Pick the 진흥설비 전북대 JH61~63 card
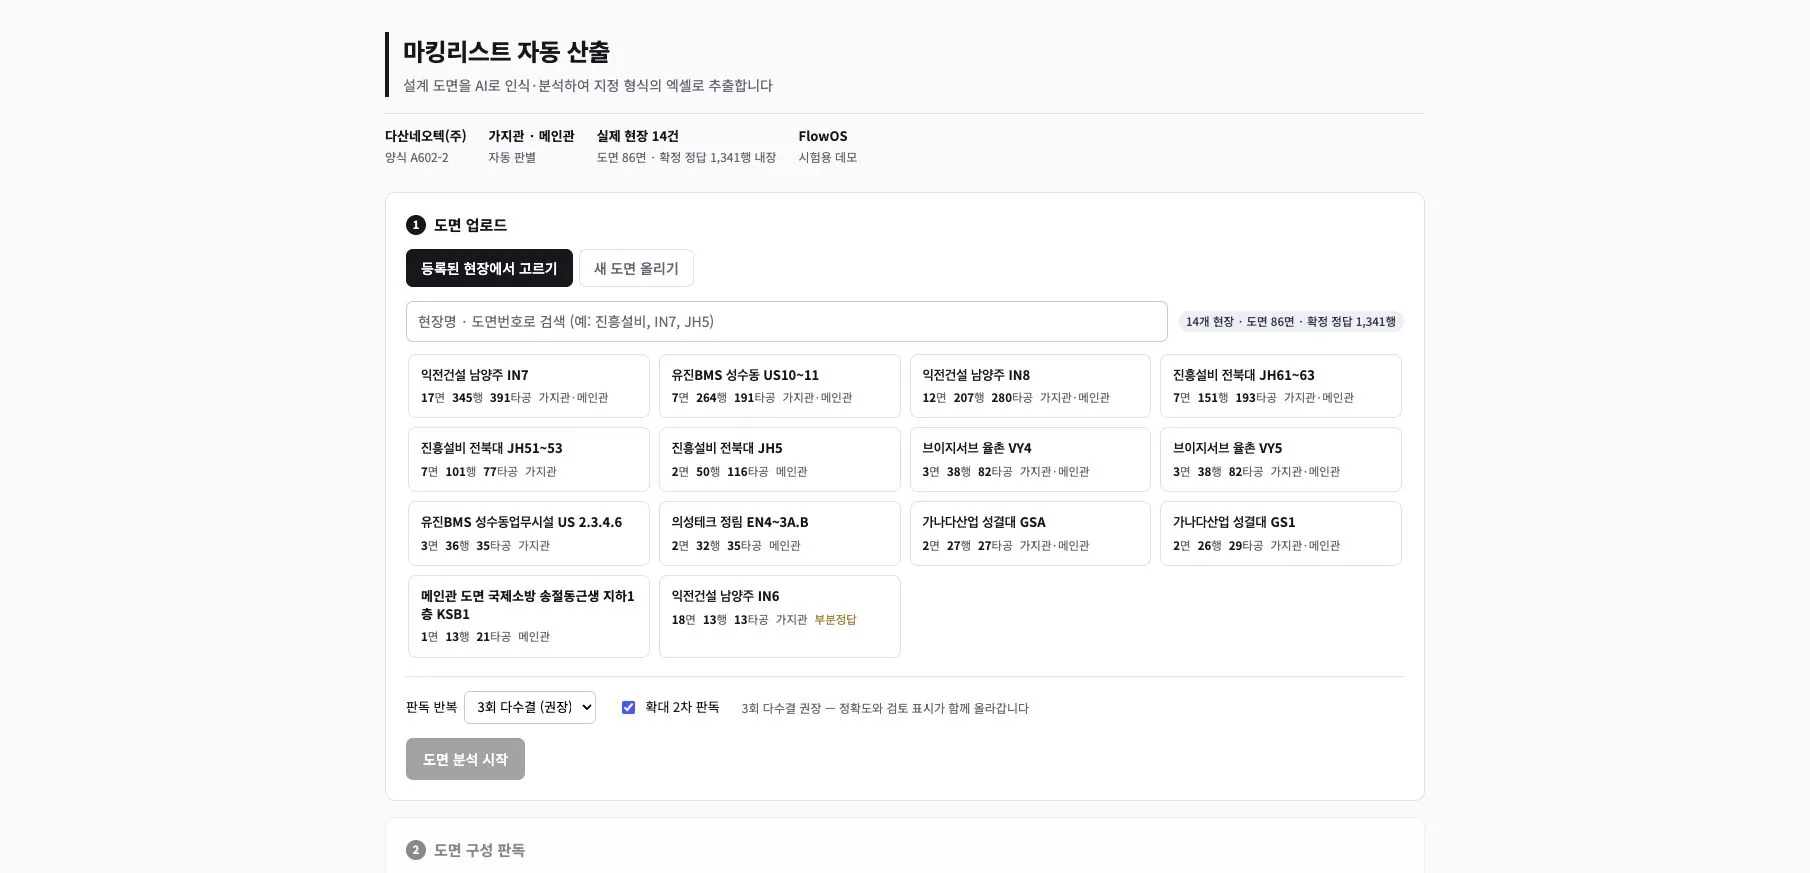1810x873 pixels. 1281,386
